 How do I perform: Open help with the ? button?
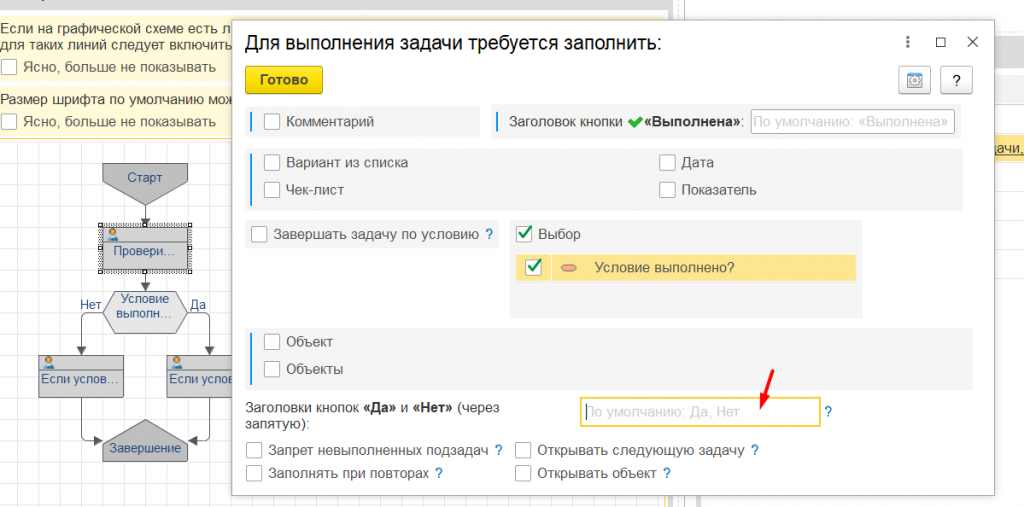click(x=956, y=80)
